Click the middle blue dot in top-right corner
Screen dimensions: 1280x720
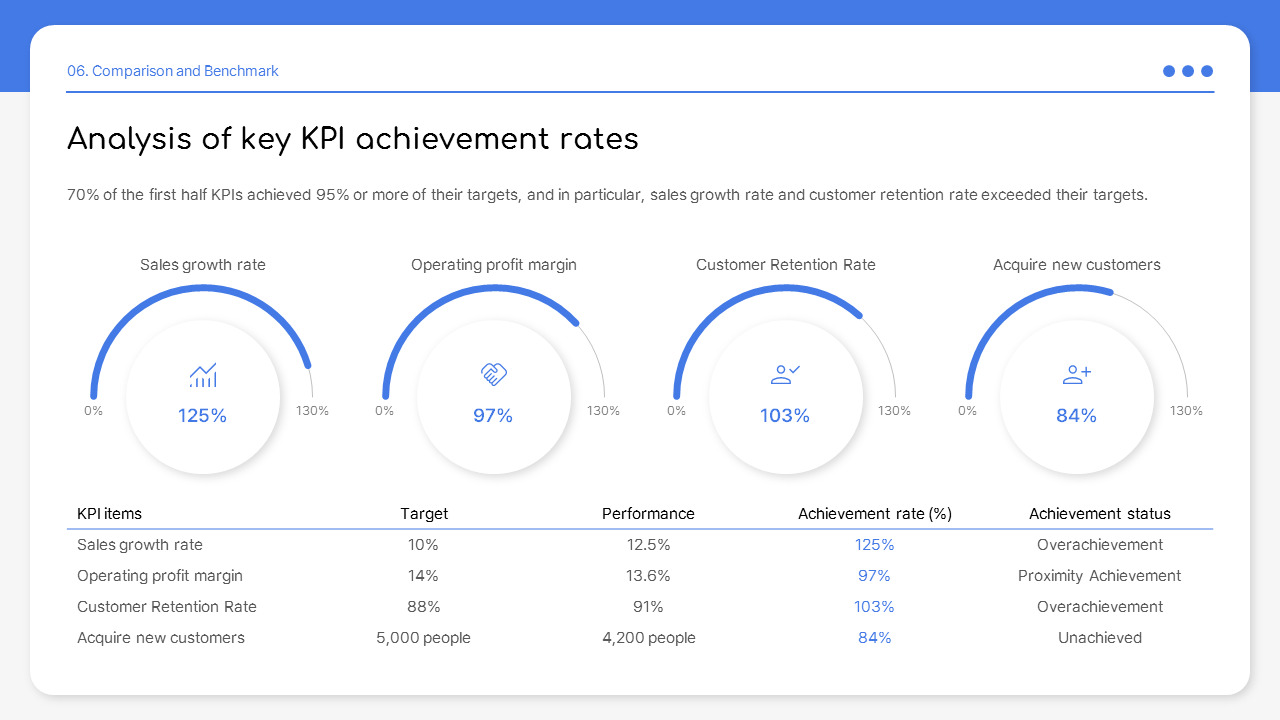pyautogui.click(x=1188, y=71)
